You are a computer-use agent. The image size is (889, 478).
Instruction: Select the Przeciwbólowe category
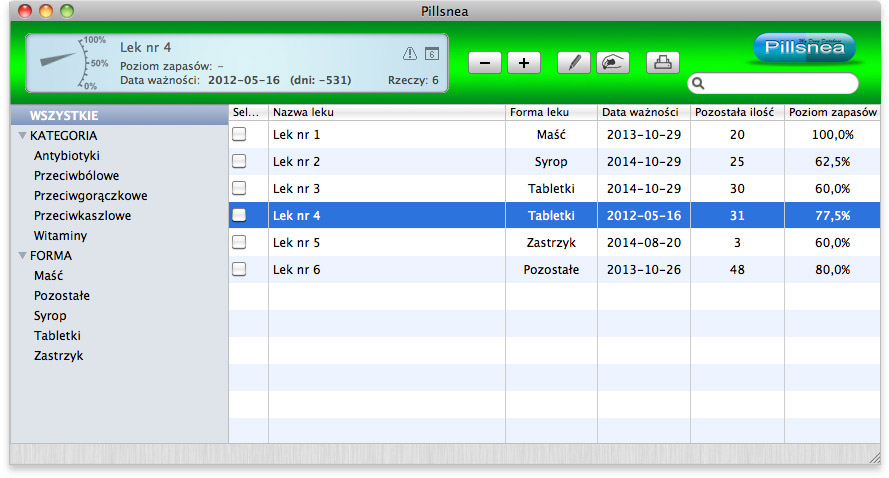click(76, 176)
